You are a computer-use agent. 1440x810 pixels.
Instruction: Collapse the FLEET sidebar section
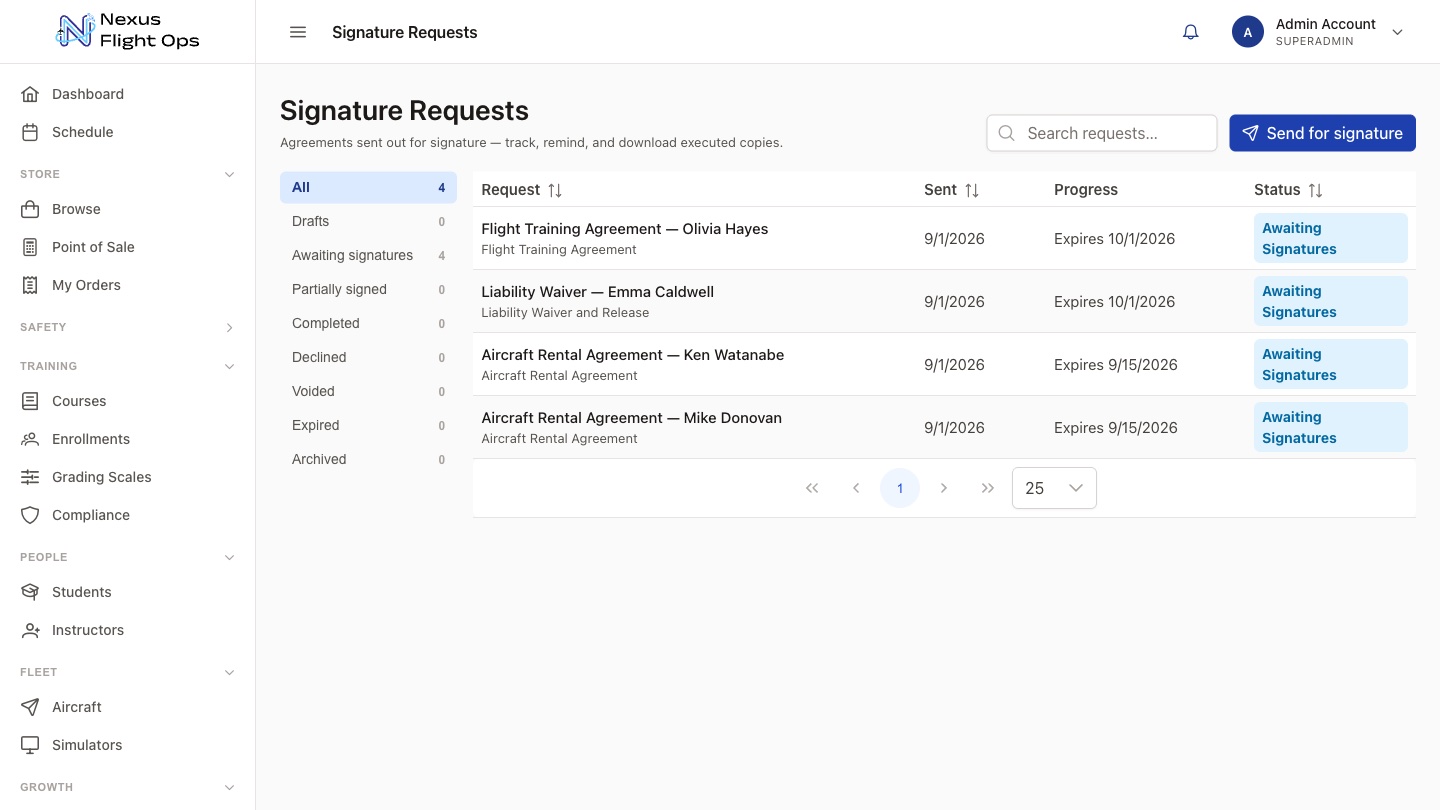(x=229, y=672)
